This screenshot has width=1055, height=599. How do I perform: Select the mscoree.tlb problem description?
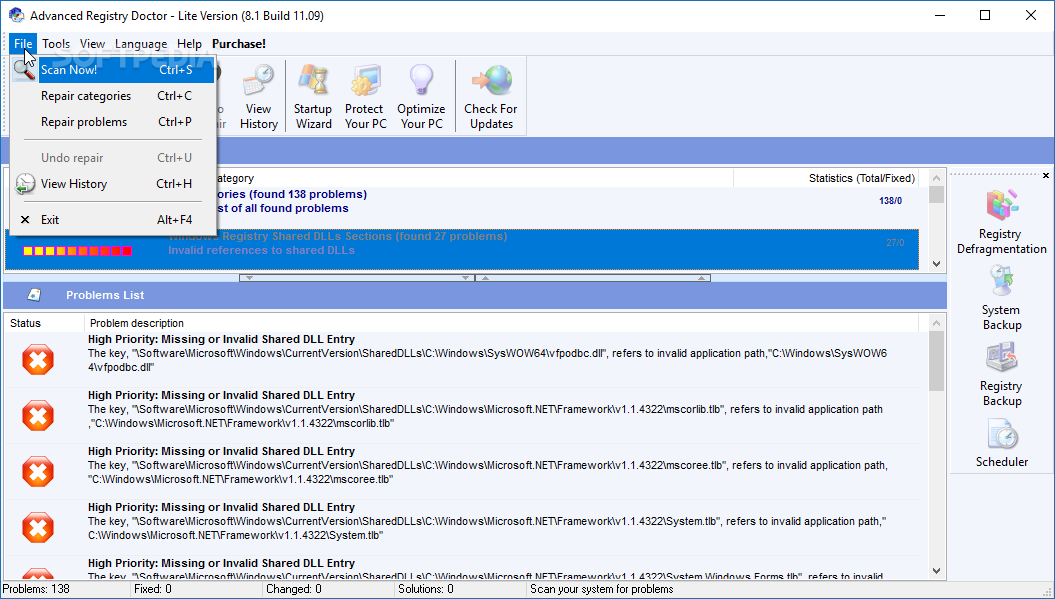pyautogui.click(x=488, y=465)
